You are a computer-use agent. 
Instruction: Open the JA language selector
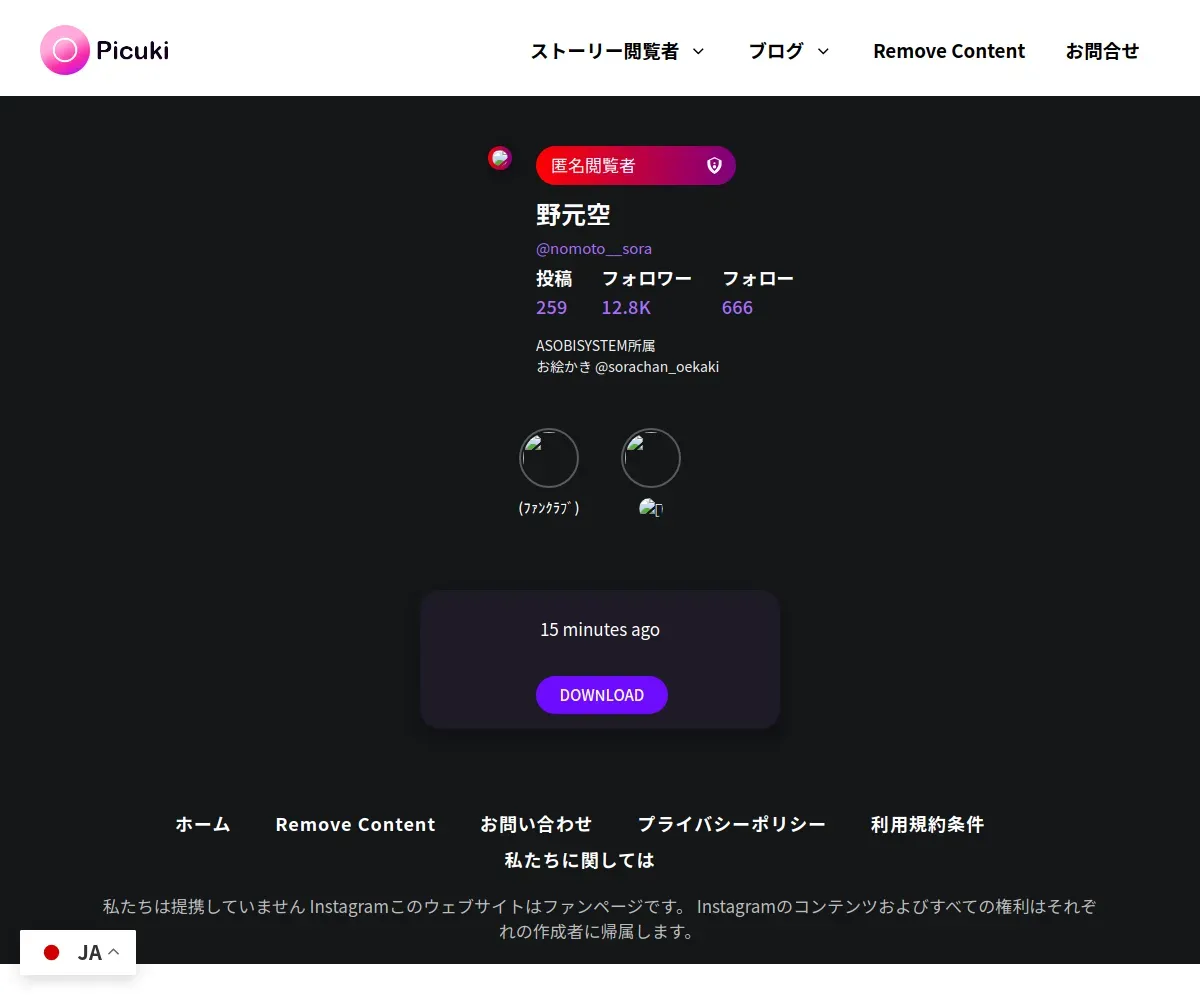pos(78,952)
